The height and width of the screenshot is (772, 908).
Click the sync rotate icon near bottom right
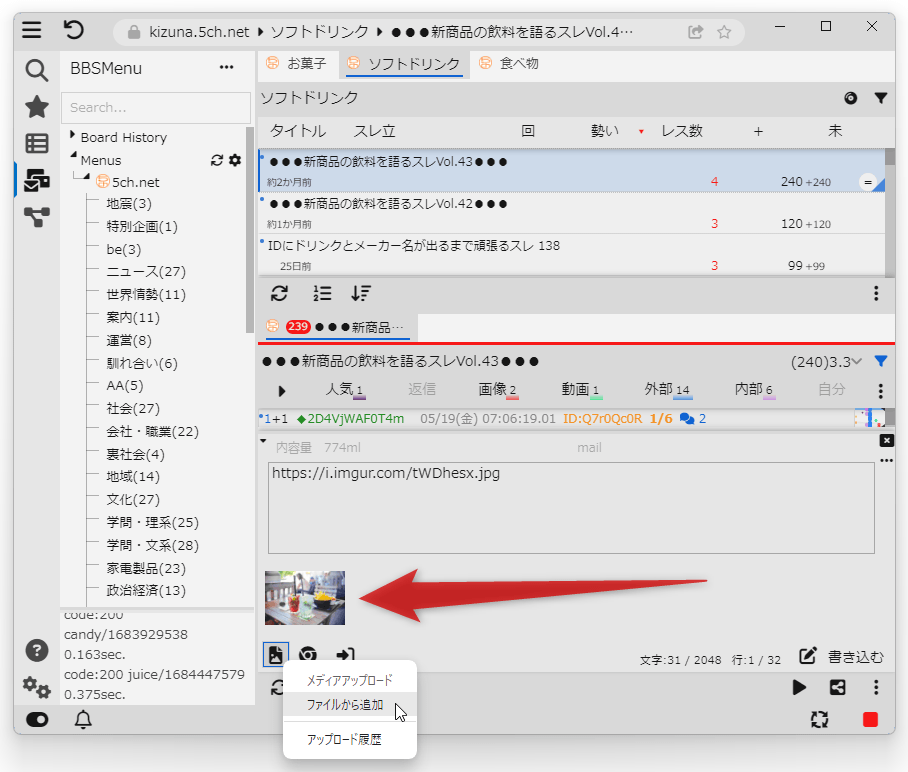819,719
